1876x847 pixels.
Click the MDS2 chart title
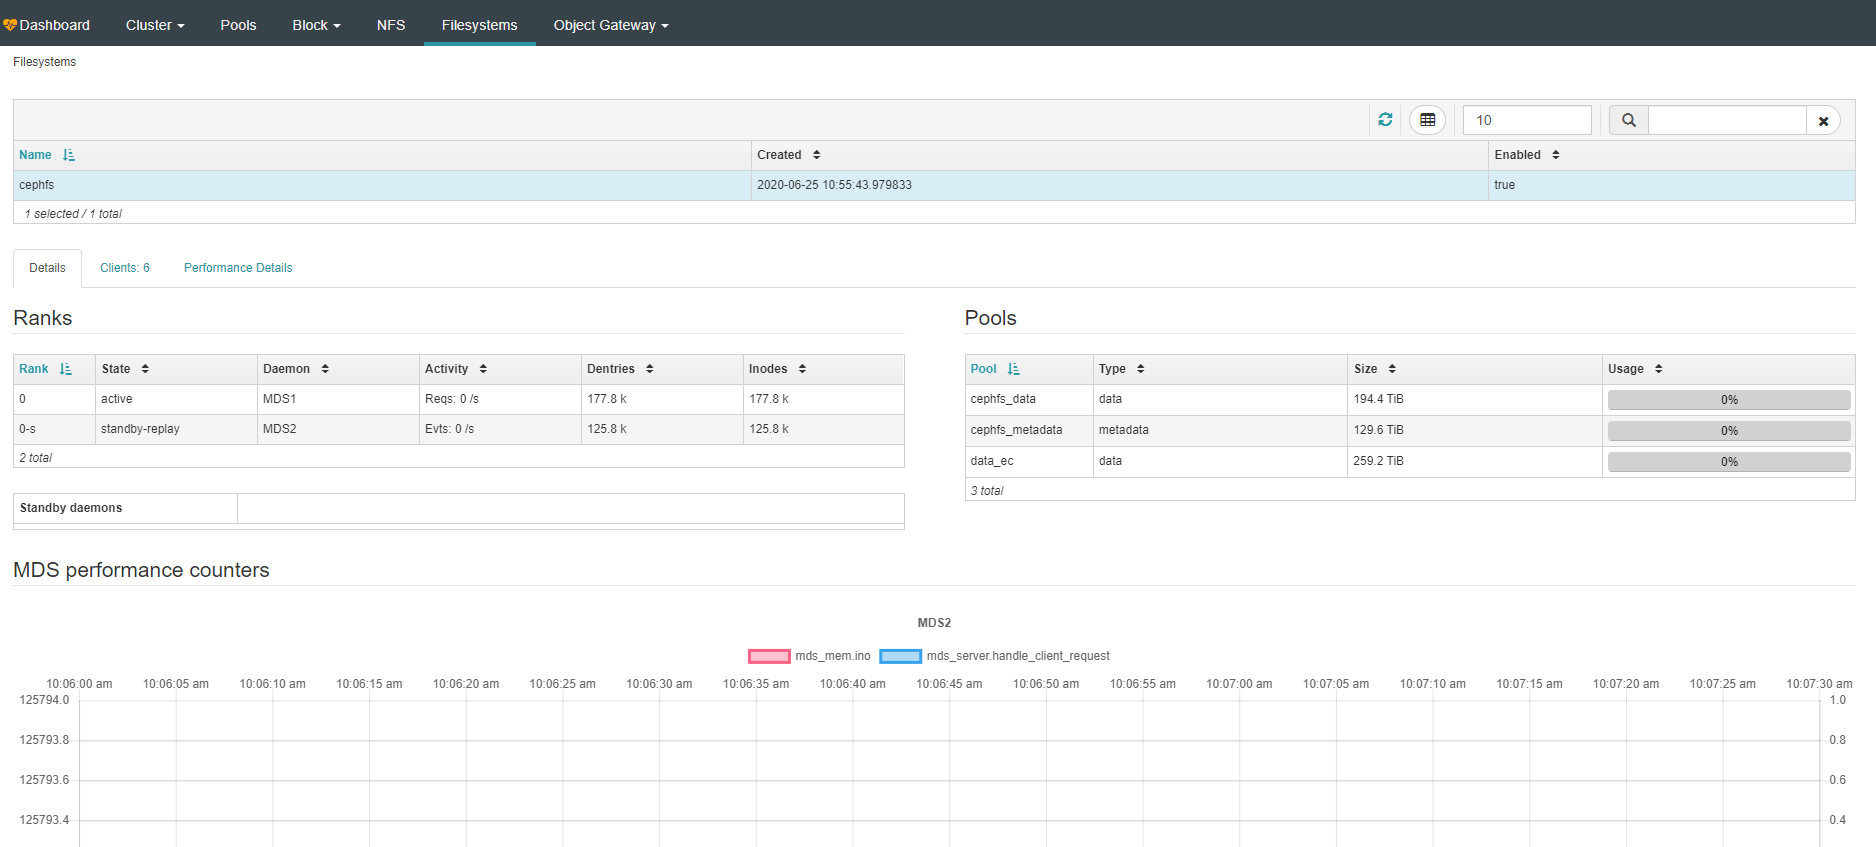934,623
